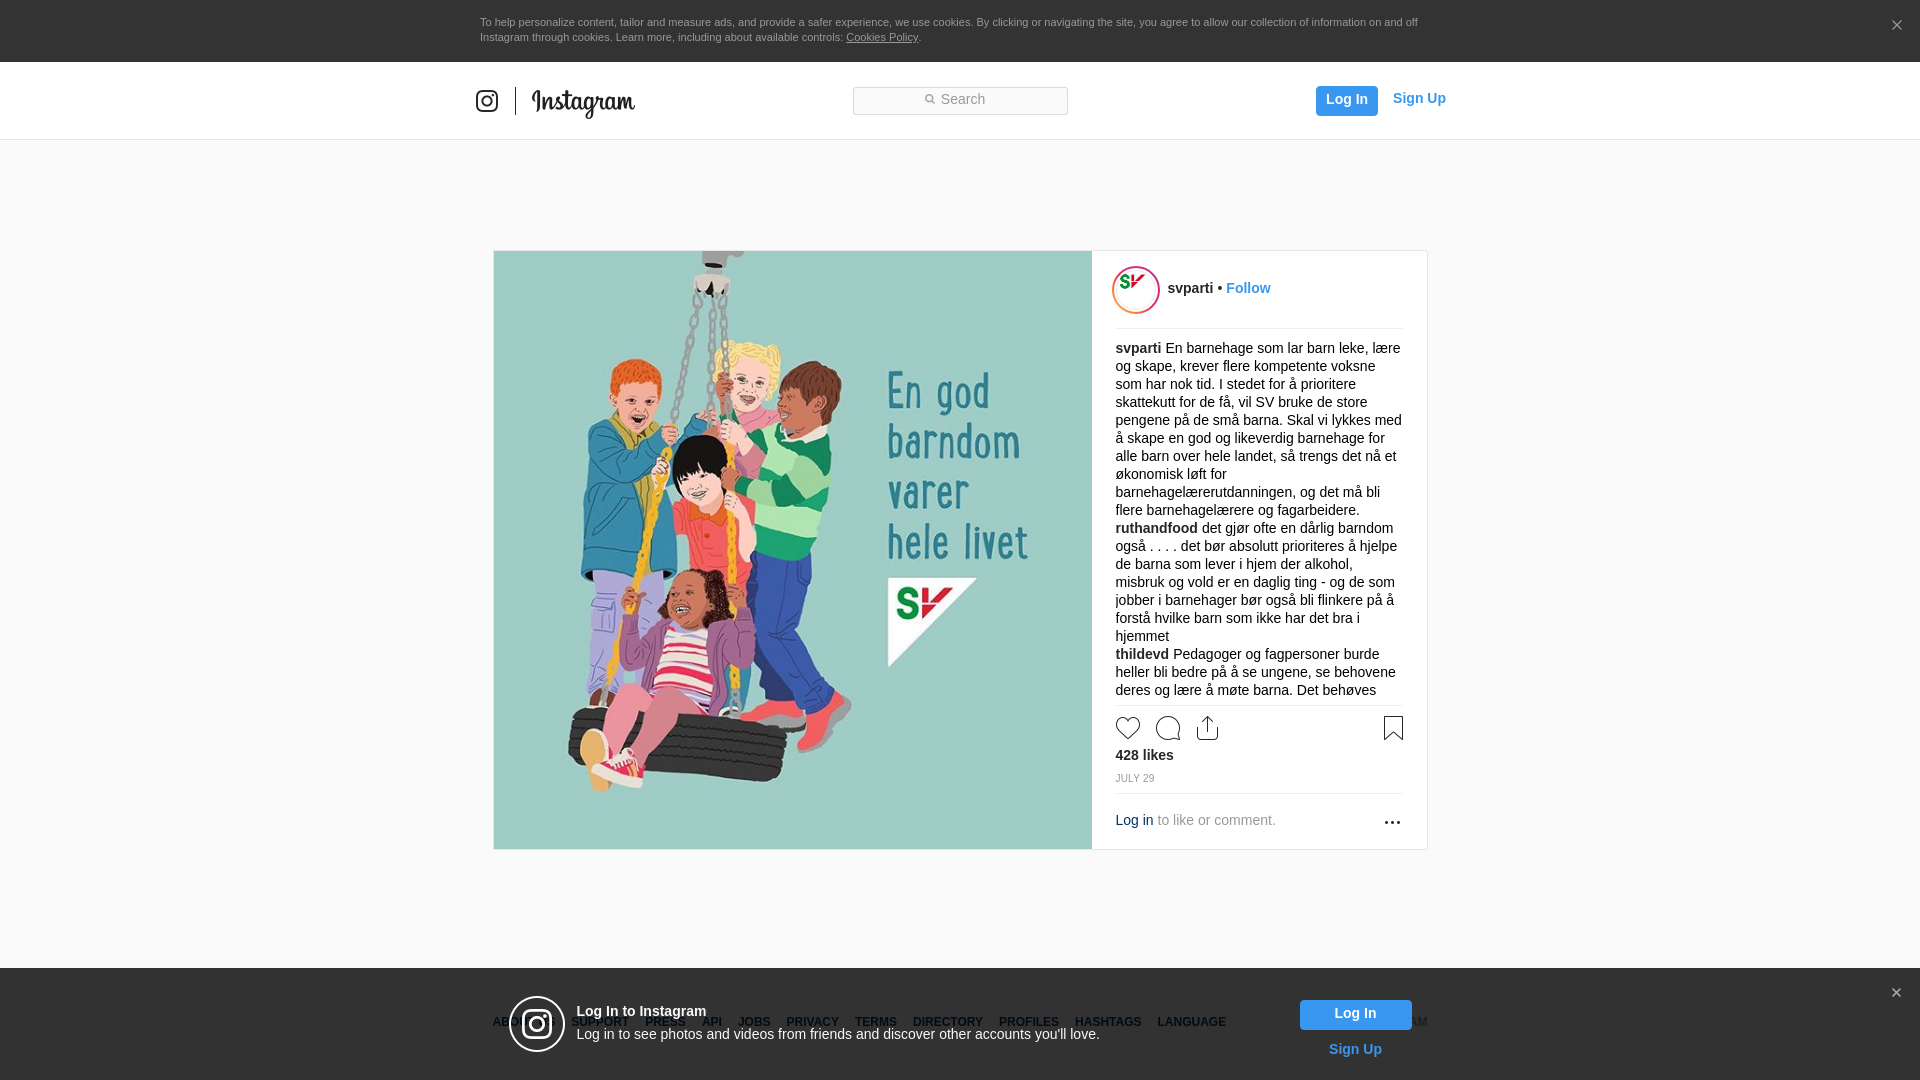Open ruthandfood commenter profile
Screen dimensions: 1920x1080
(1156, 528)
